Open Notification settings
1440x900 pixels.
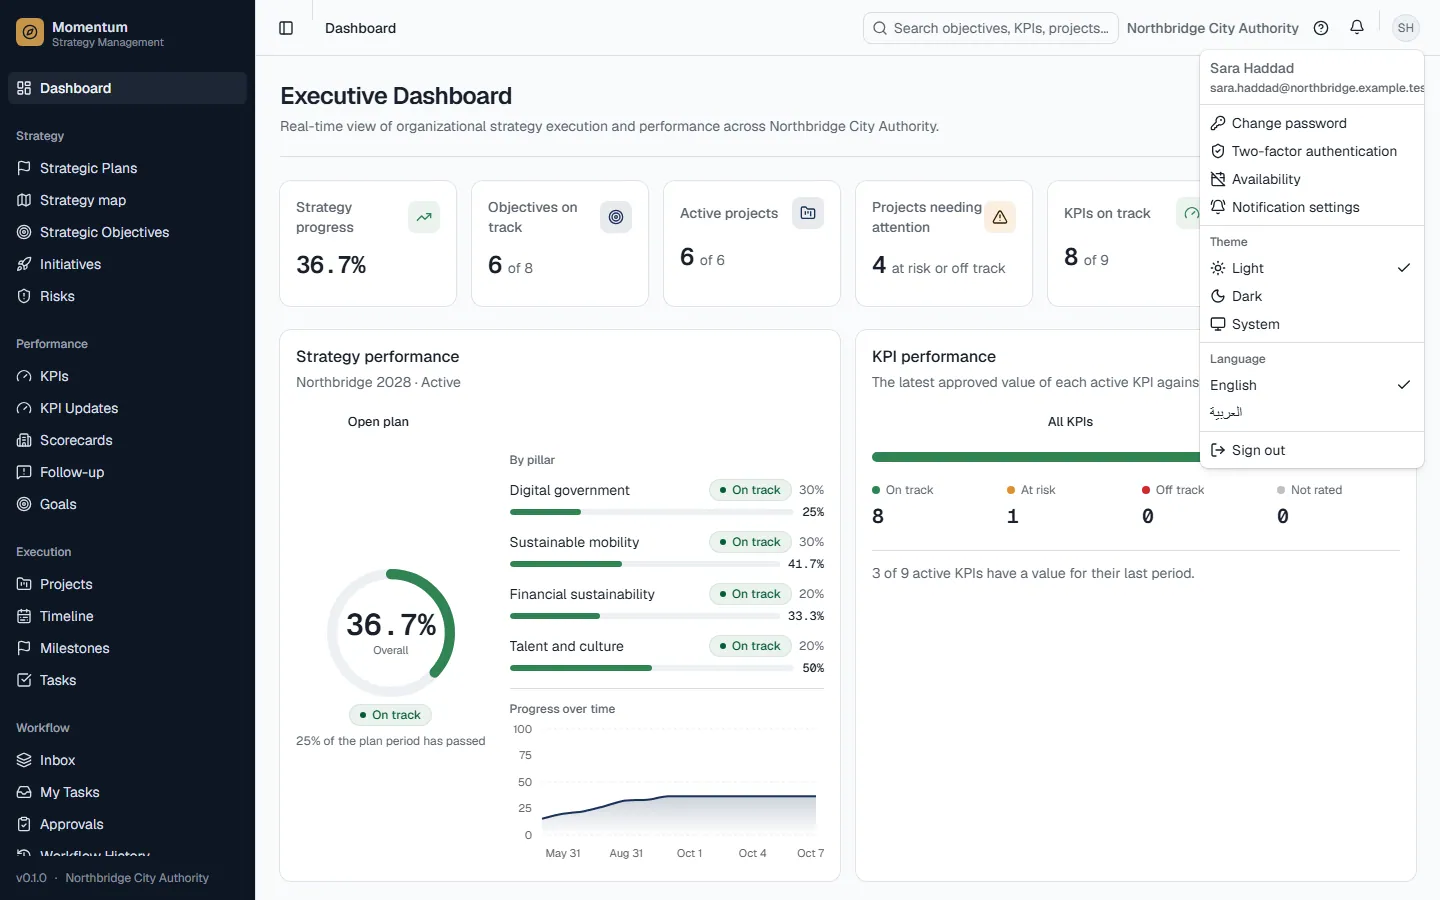point(1311,207)
